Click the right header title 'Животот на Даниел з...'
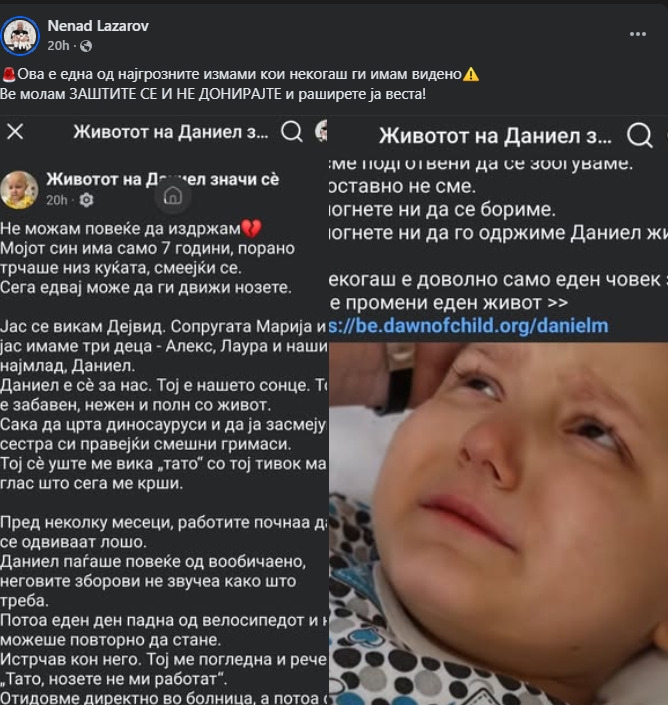Screen dimensions: 668x705 [x=495, y=136]
